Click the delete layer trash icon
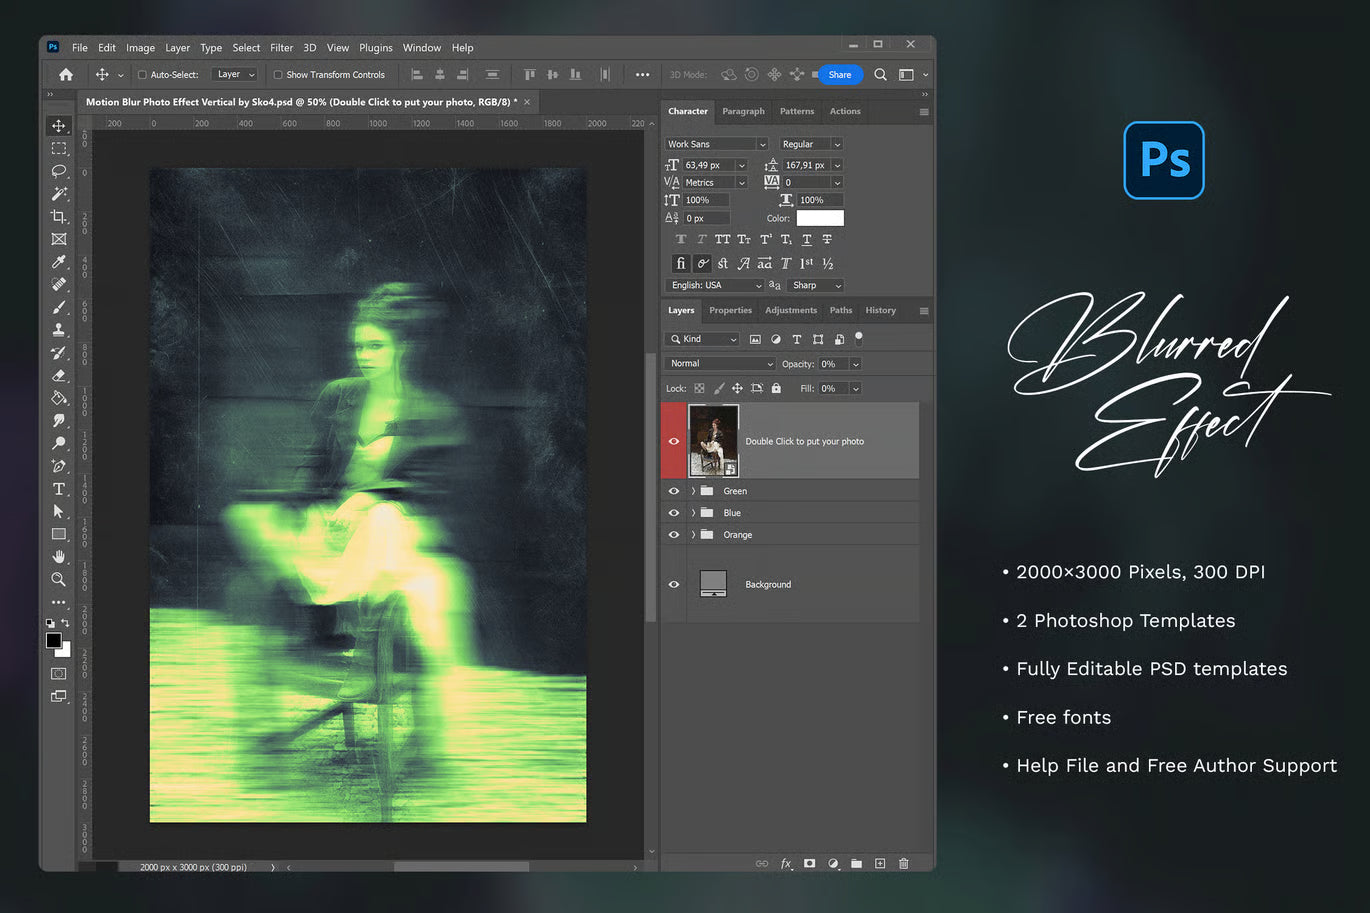Viewport: 1370px width, 913px height. click(903, 863)
